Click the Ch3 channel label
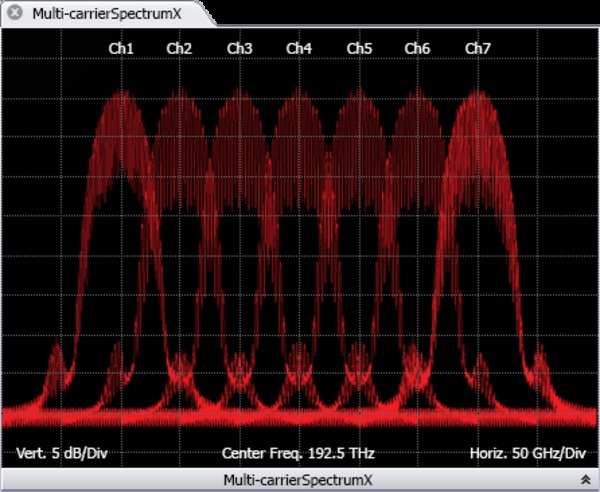Screen dimensions: 600x492 [x=240, y=48]
